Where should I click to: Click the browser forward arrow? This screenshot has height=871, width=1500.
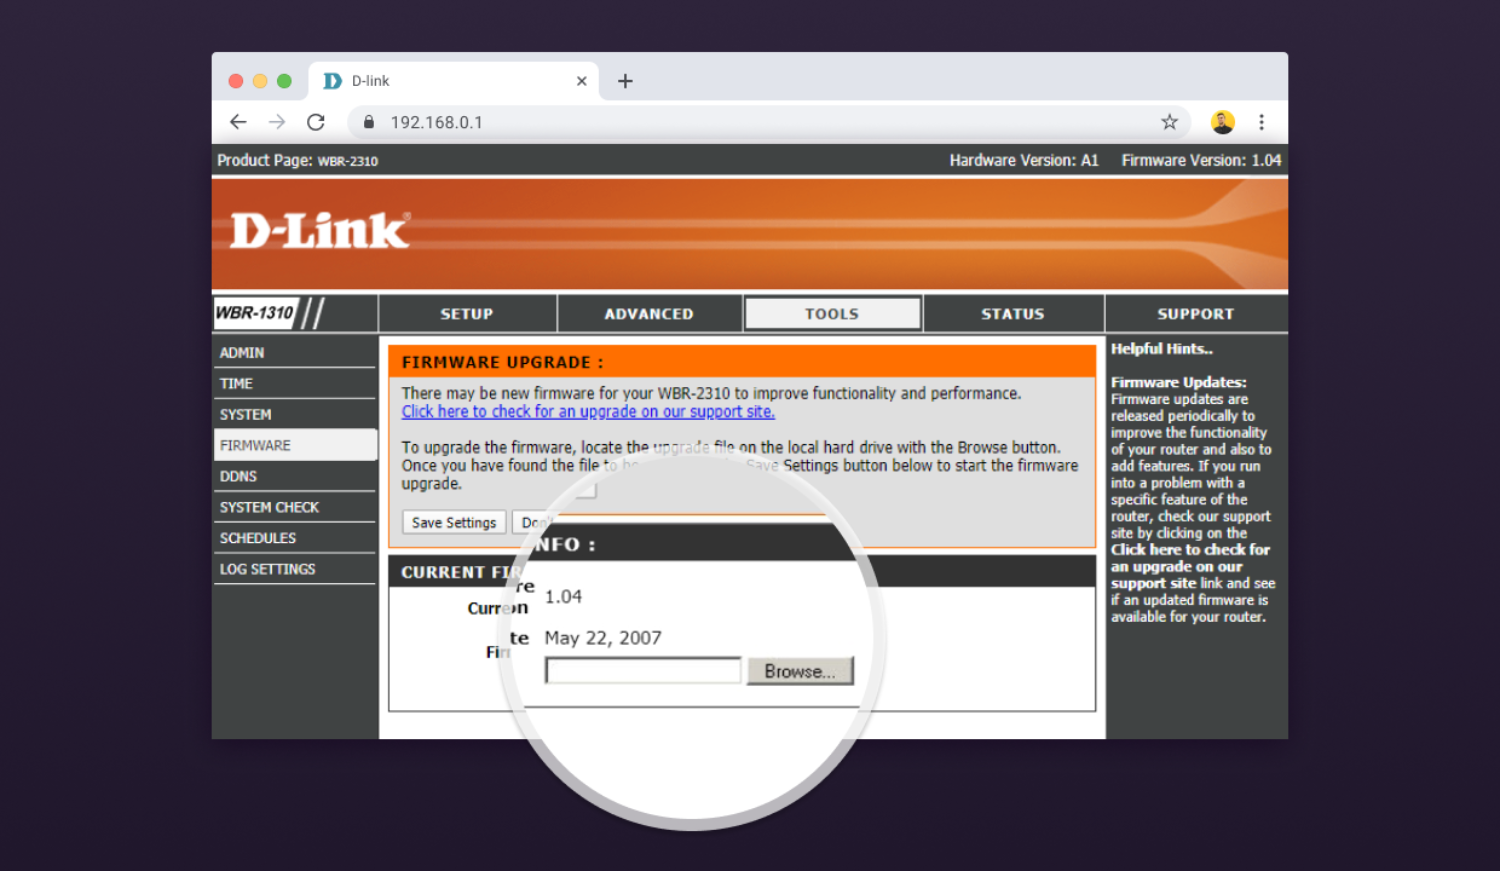tap(277, 122)
